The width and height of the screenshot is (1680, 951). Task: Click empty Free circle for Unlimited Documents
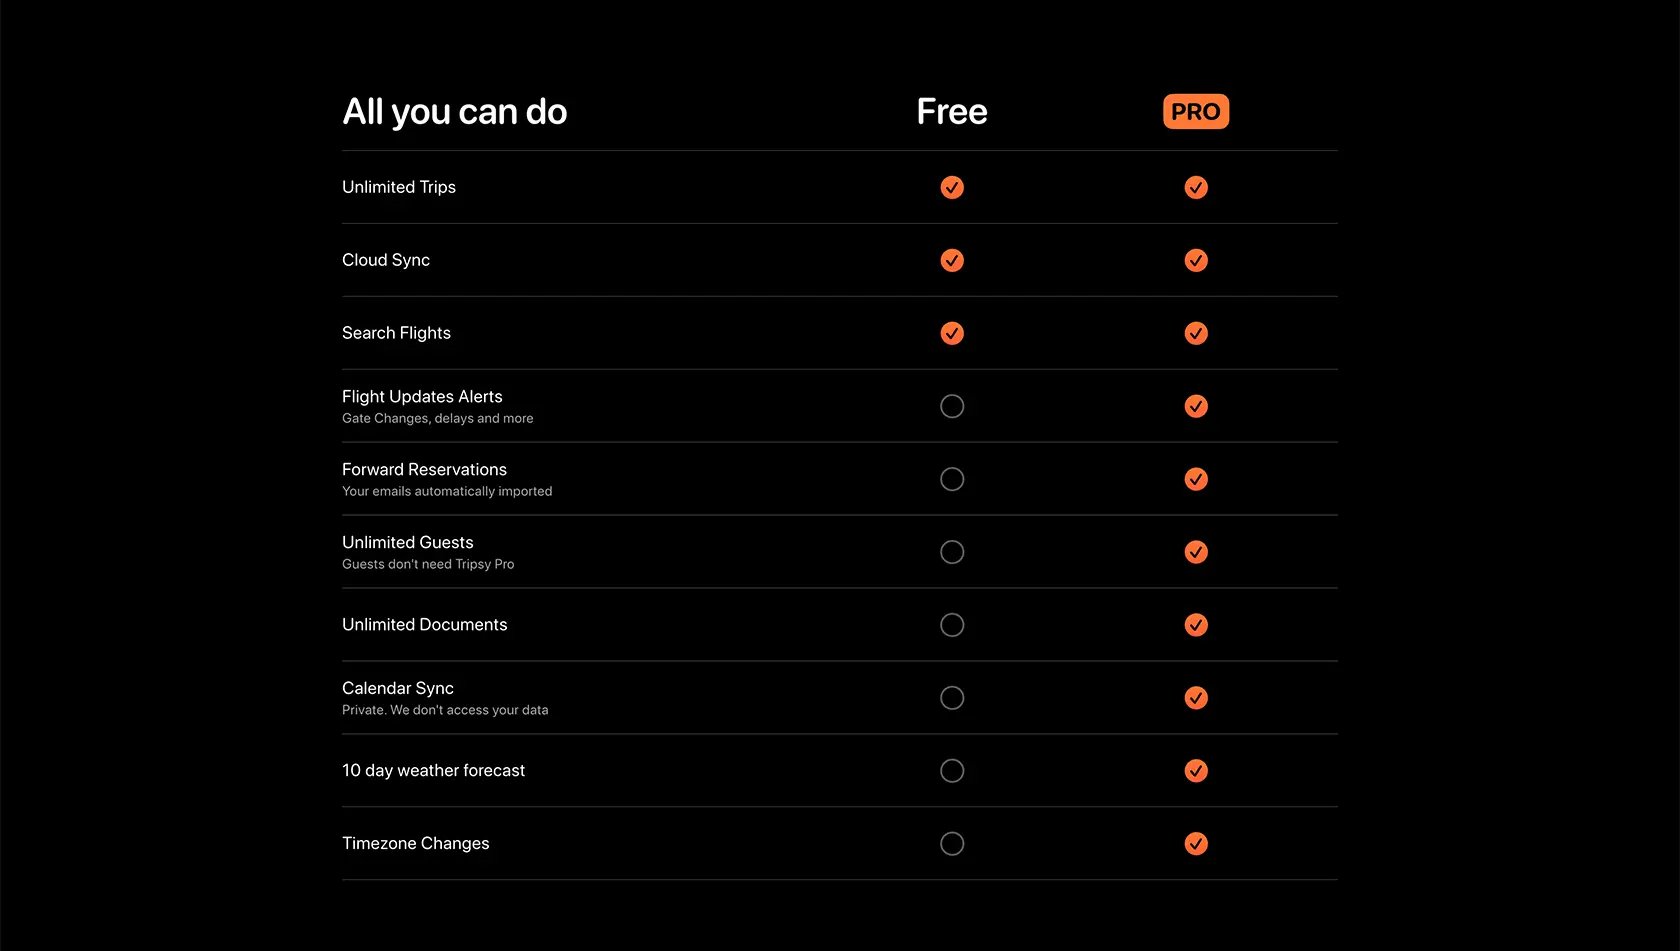coord(952,625)
